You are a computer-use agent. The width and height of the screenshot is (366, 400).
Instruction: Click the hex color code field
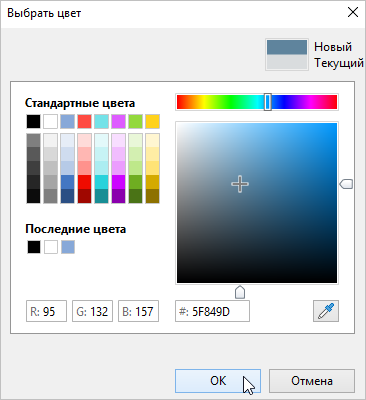(212, 311)
